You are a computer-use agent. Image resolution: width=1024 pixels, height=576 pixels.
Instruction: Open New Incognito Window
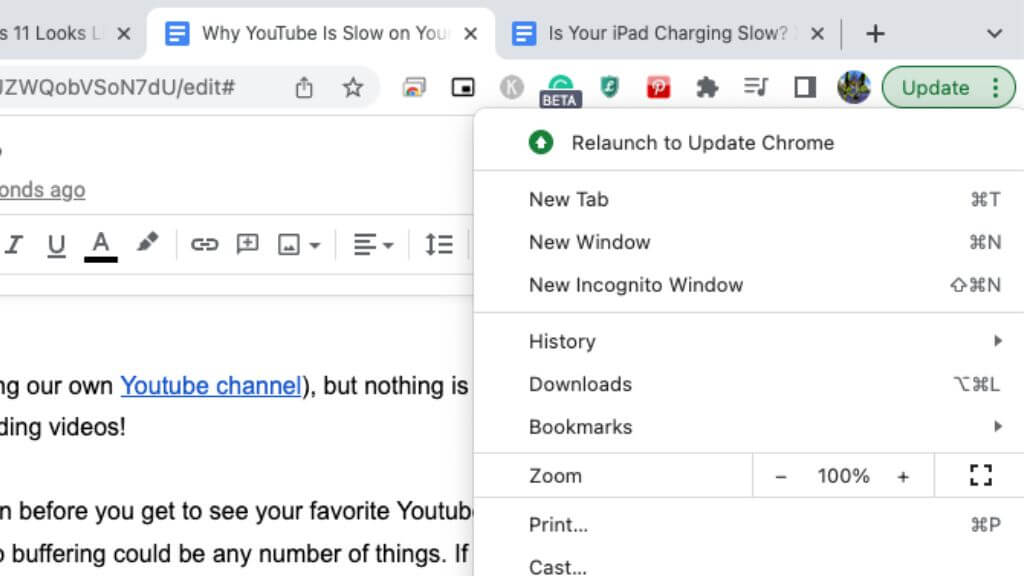pos(748,285)
